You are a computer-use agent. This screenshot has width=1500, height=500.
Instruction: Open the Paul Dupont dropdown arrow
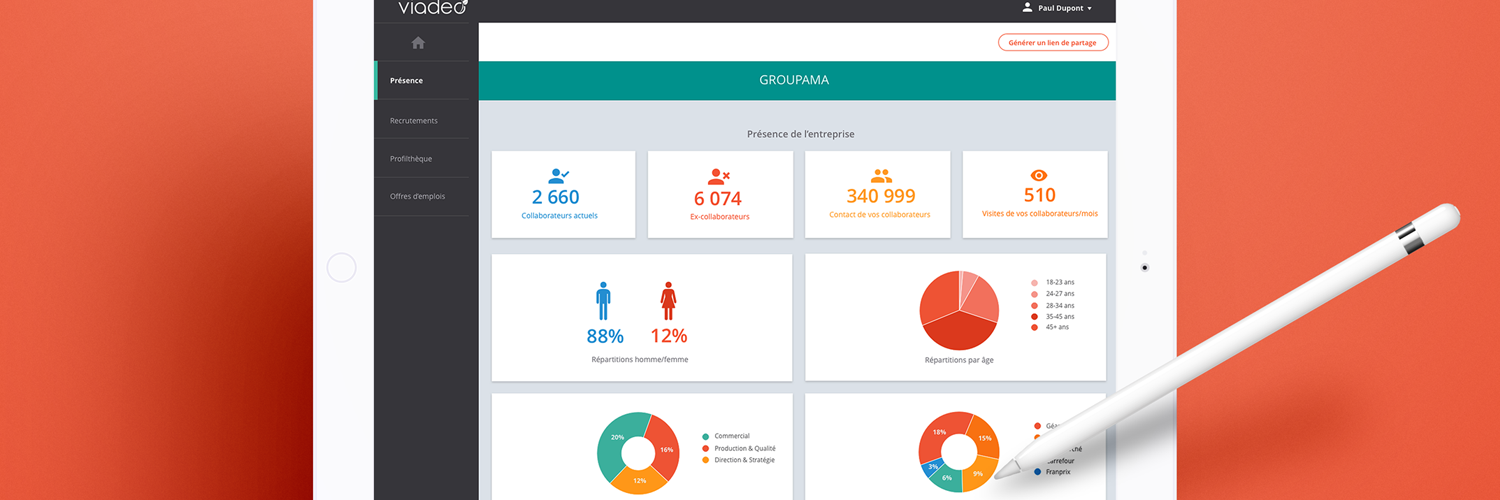coord(1089,9)
